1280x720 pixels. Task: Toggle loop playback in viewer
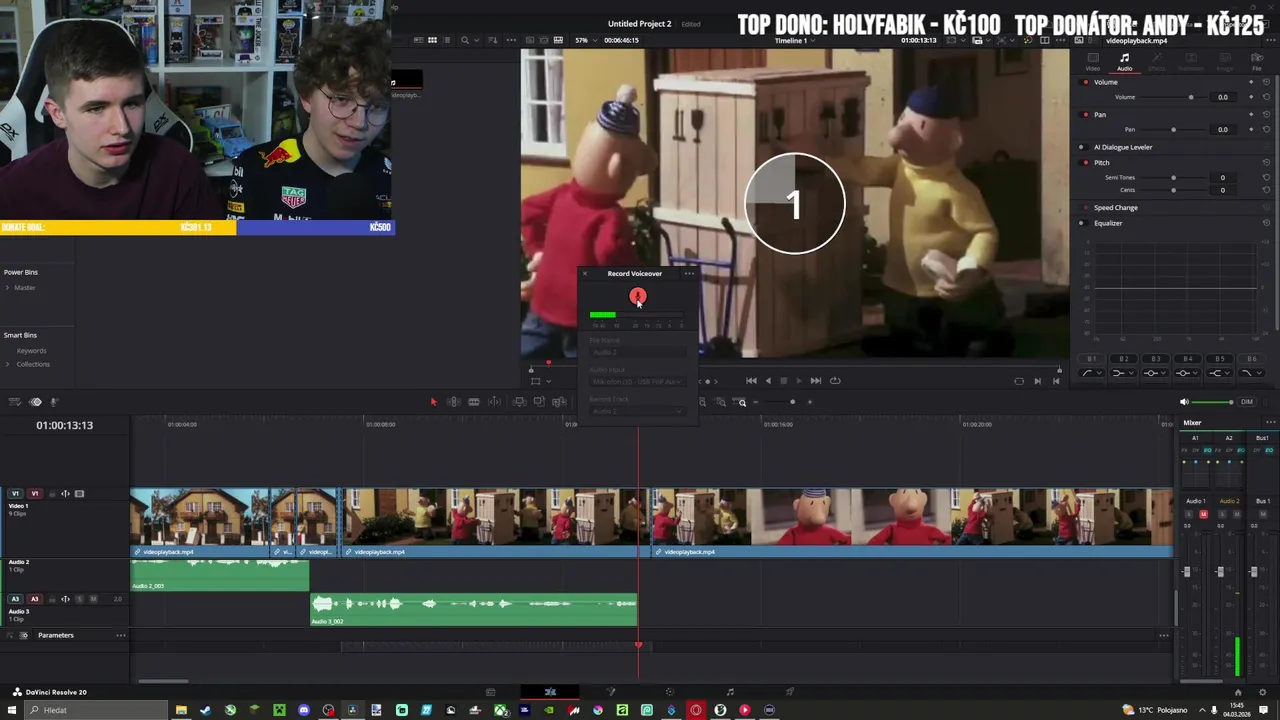[x=835, y=380]
